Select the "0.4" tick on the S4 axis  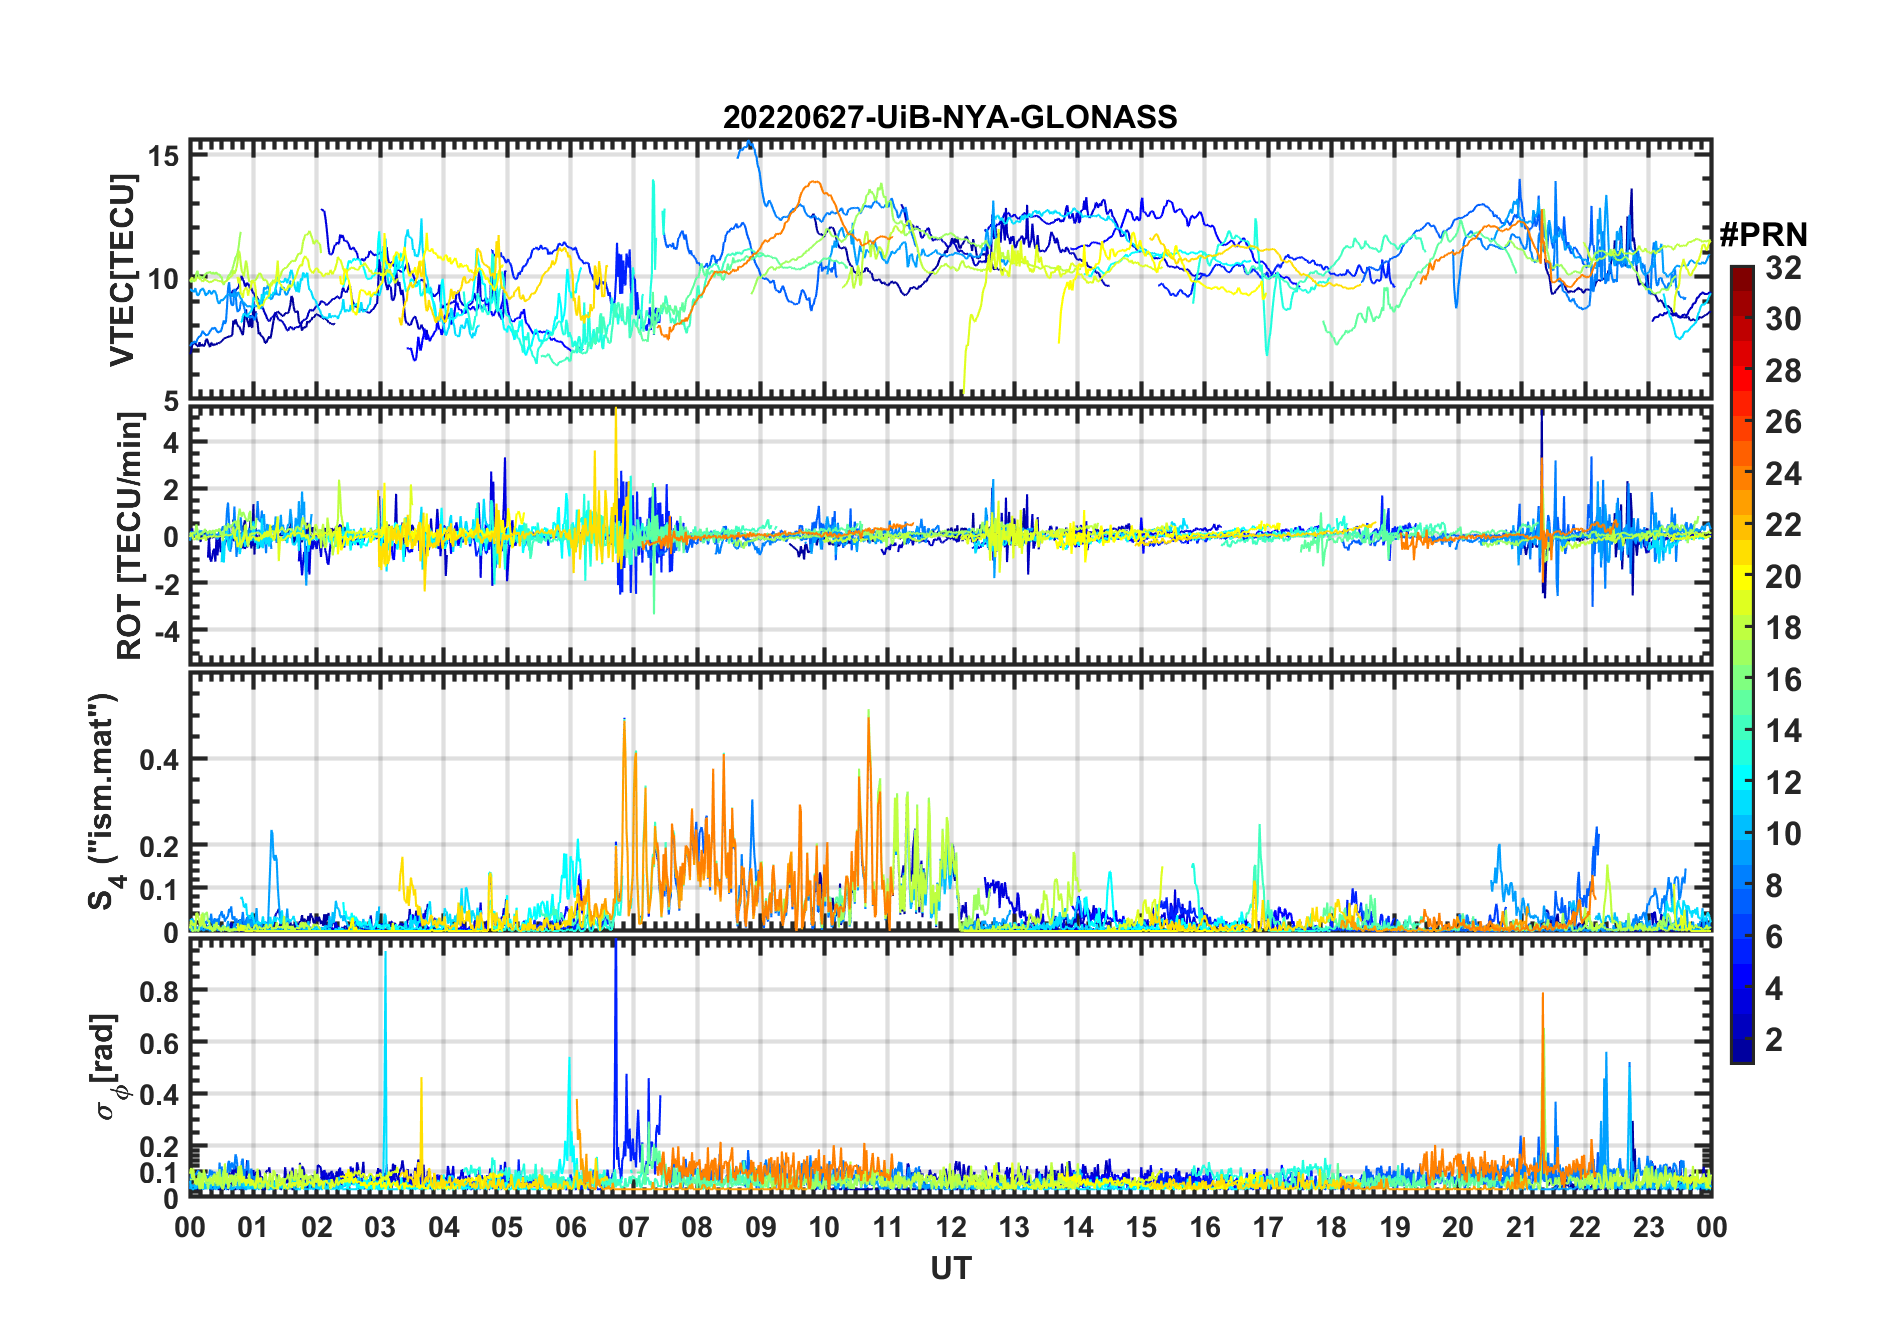[x=160, y=760]
